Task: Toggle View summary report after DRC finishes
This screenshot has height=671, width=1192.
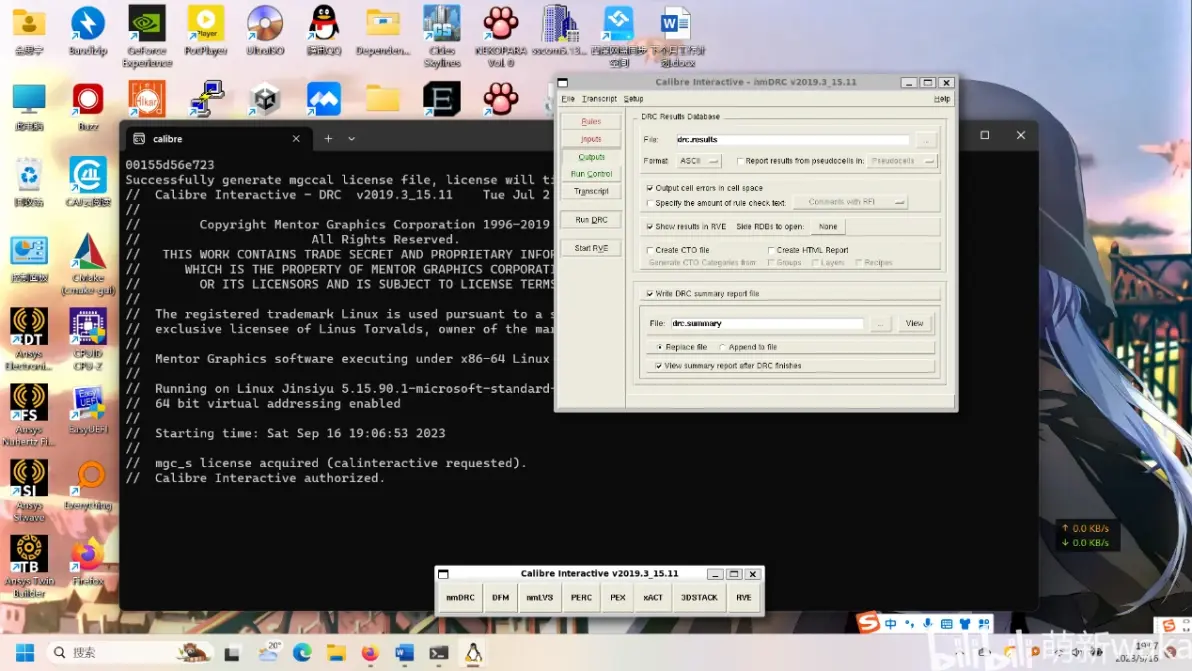Action: [658, 366]
